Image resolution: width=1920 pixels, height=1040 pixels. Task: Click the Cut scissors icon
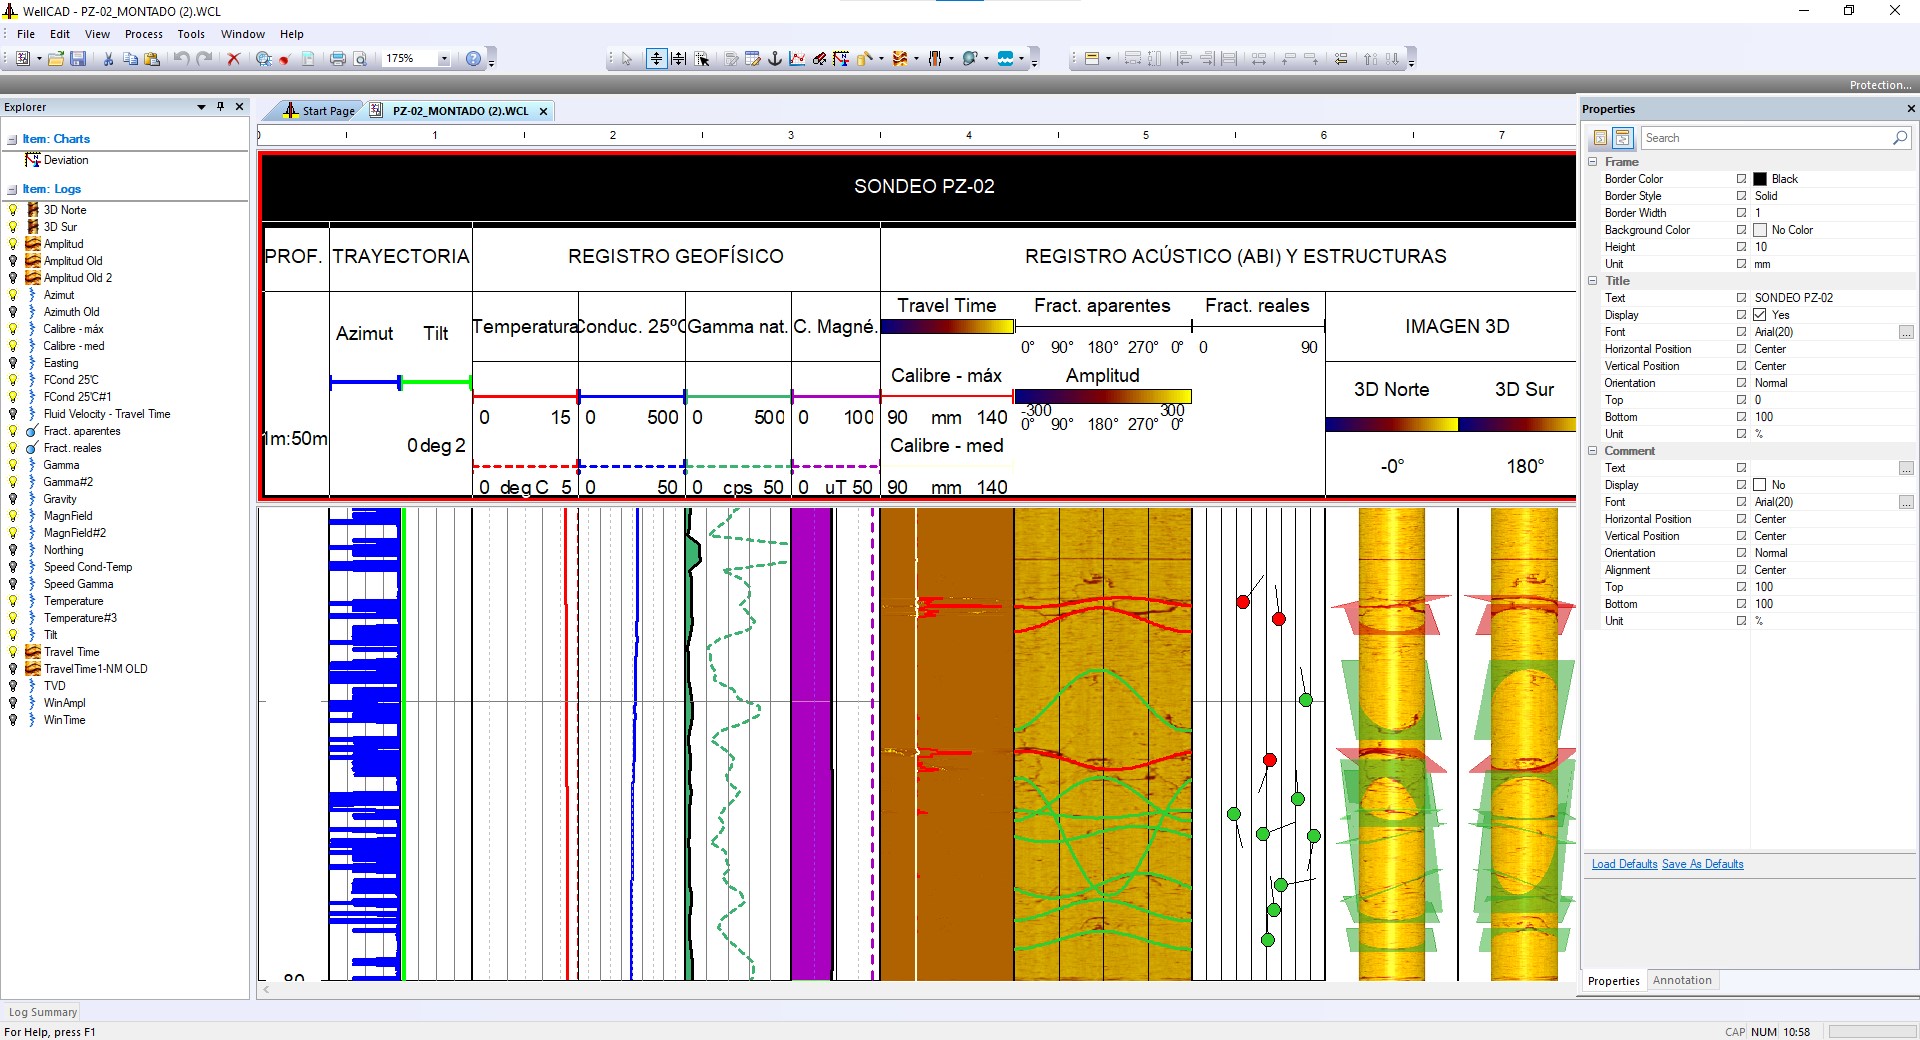tap(108, 59)
